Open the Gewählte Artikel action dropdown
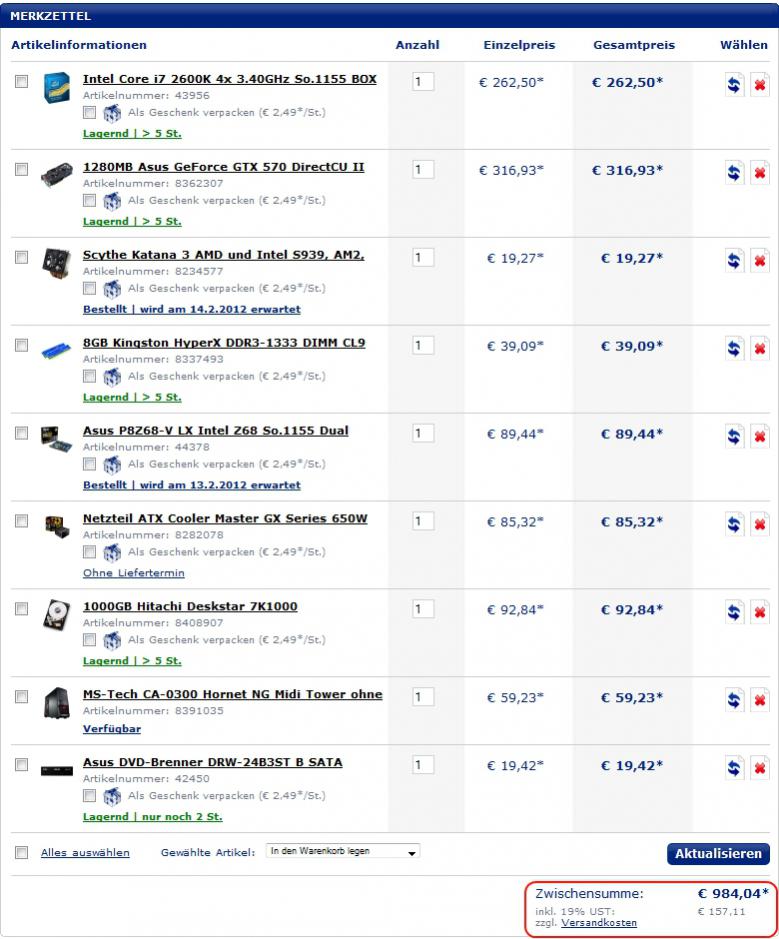 click(x=343, y=852)
